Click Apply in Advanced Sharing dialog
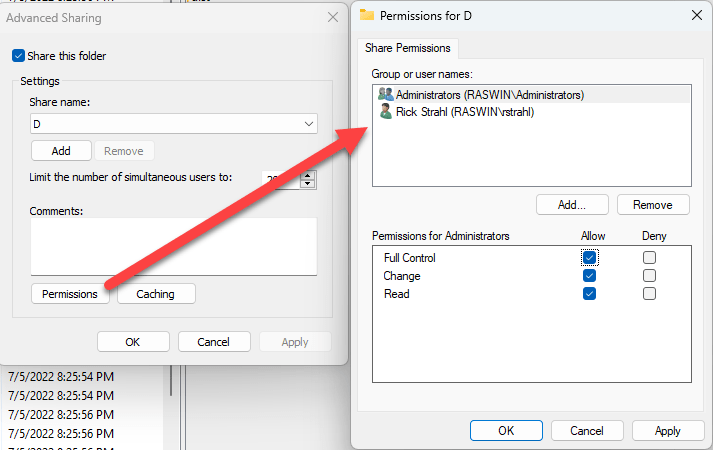 (x=295, y=342)
